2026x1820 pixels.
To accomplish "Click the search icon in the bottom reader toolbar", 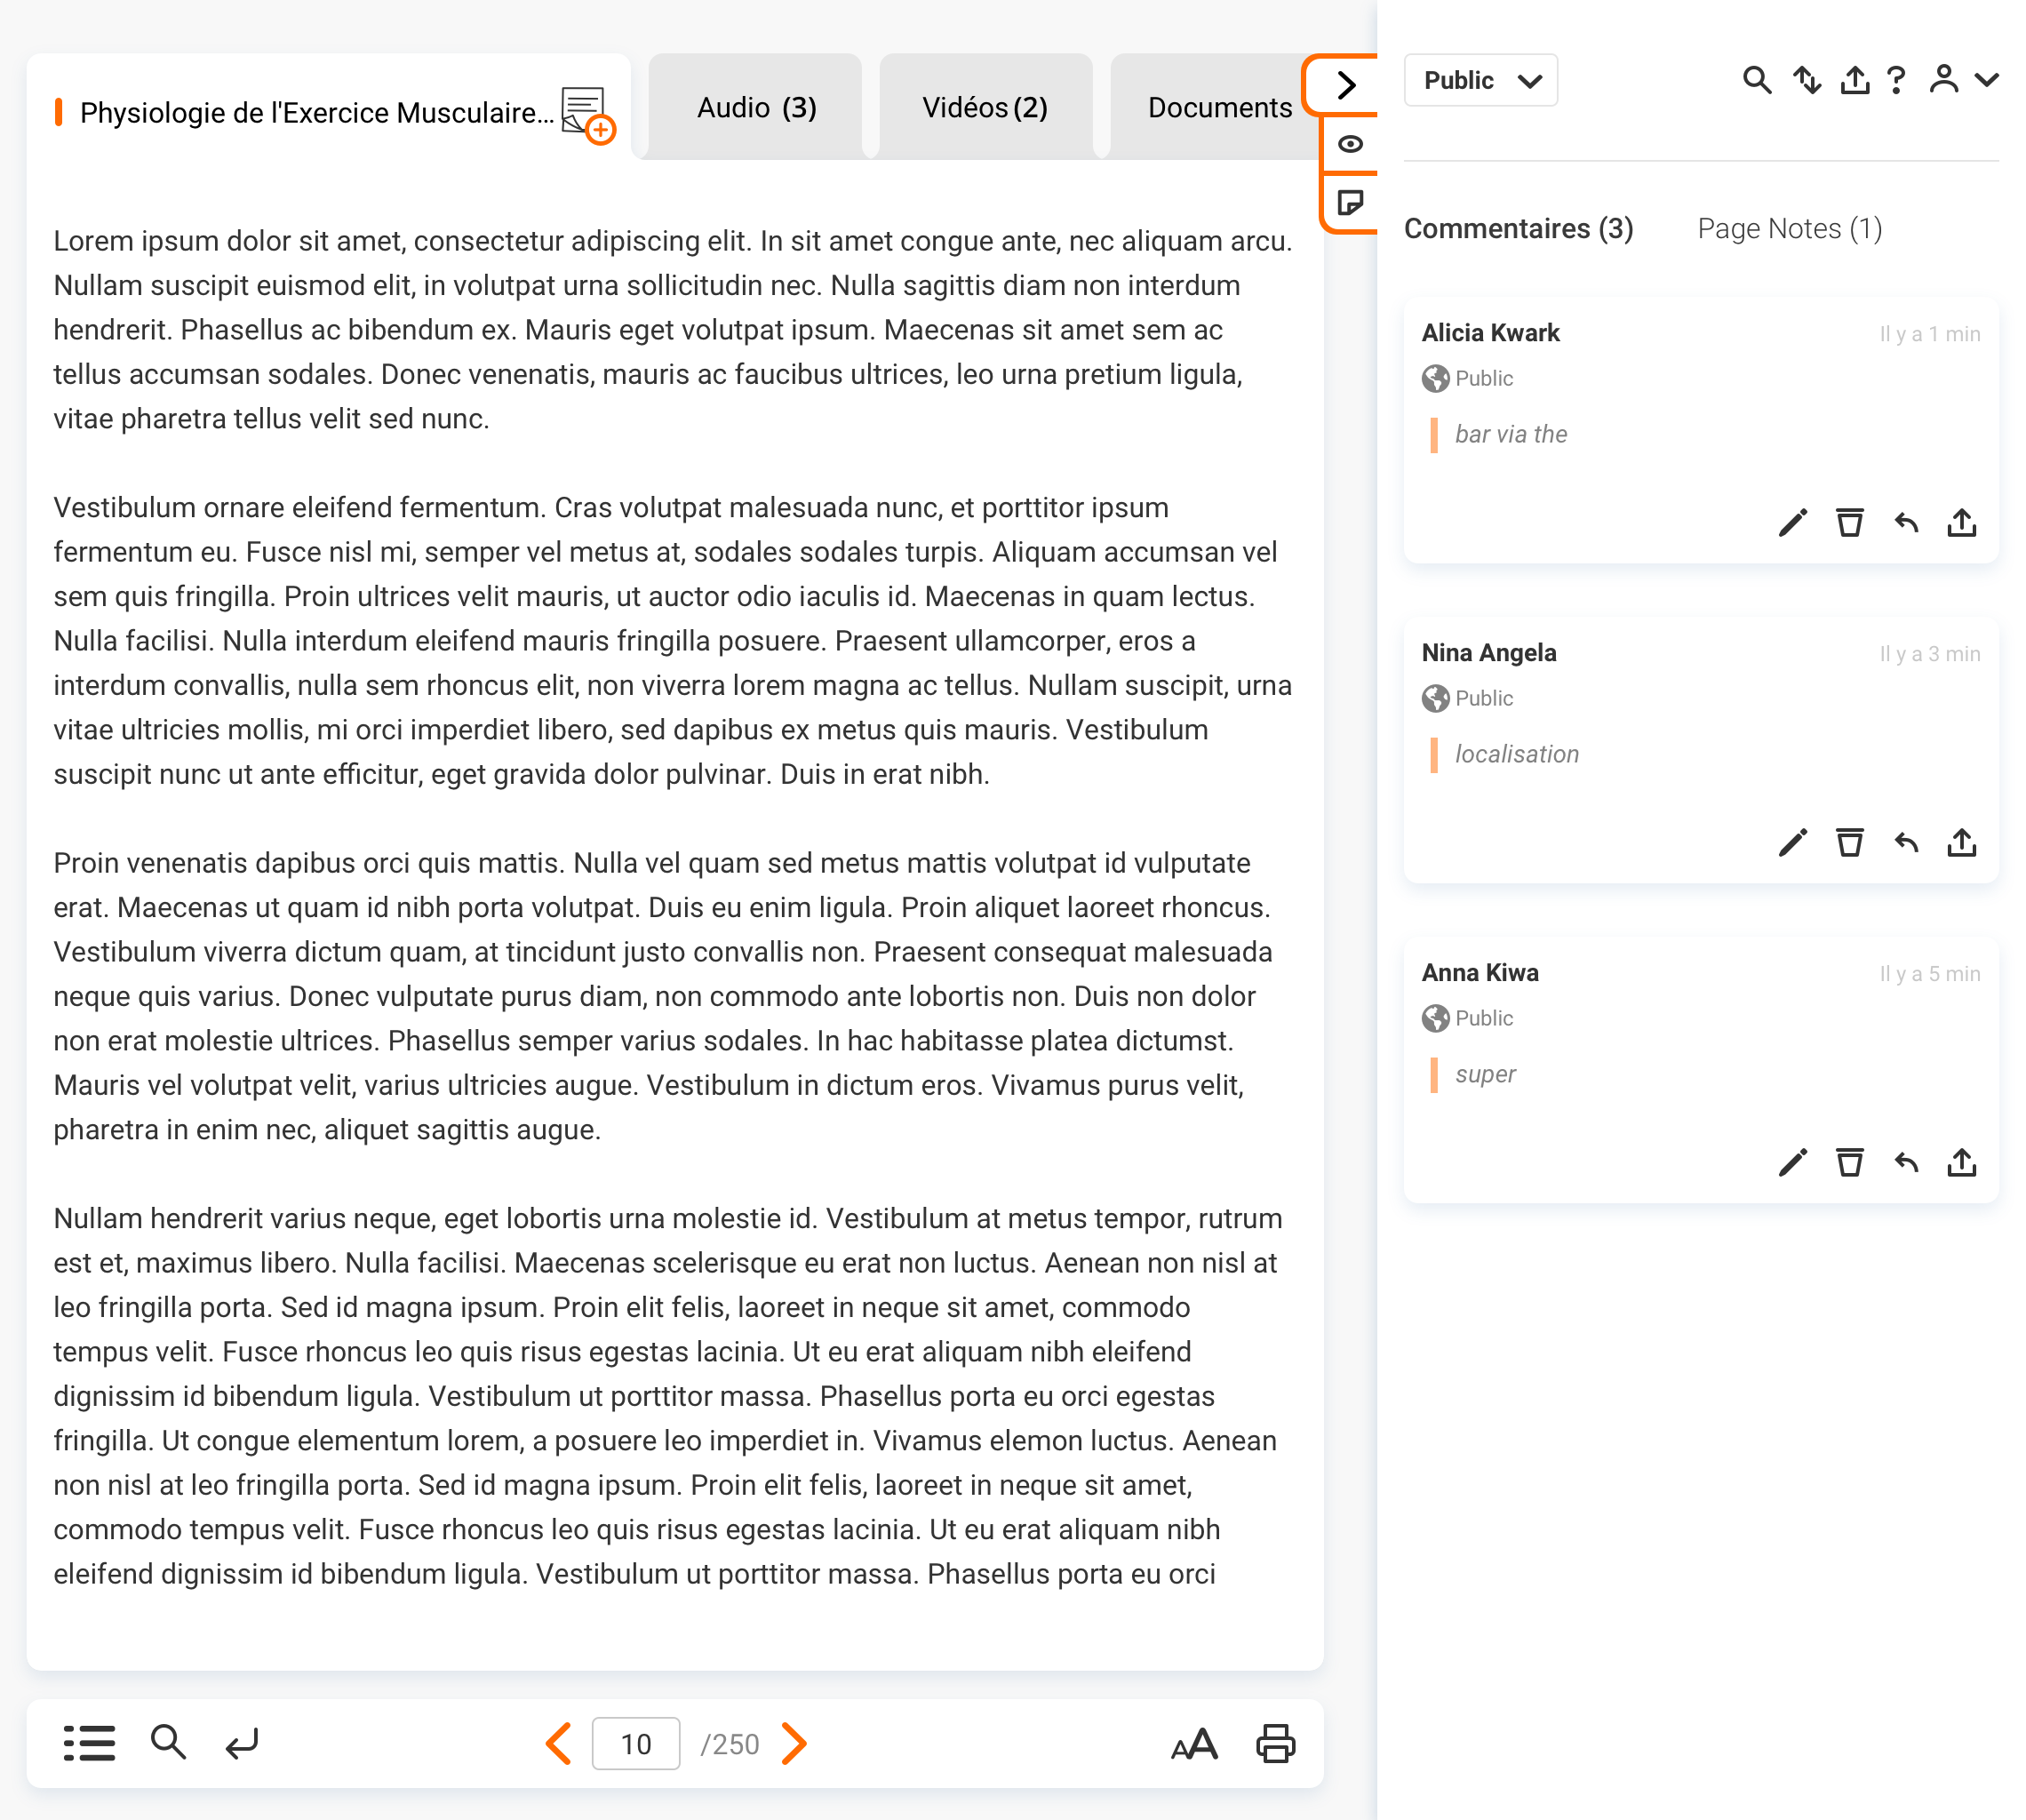I will [168, 1742].
